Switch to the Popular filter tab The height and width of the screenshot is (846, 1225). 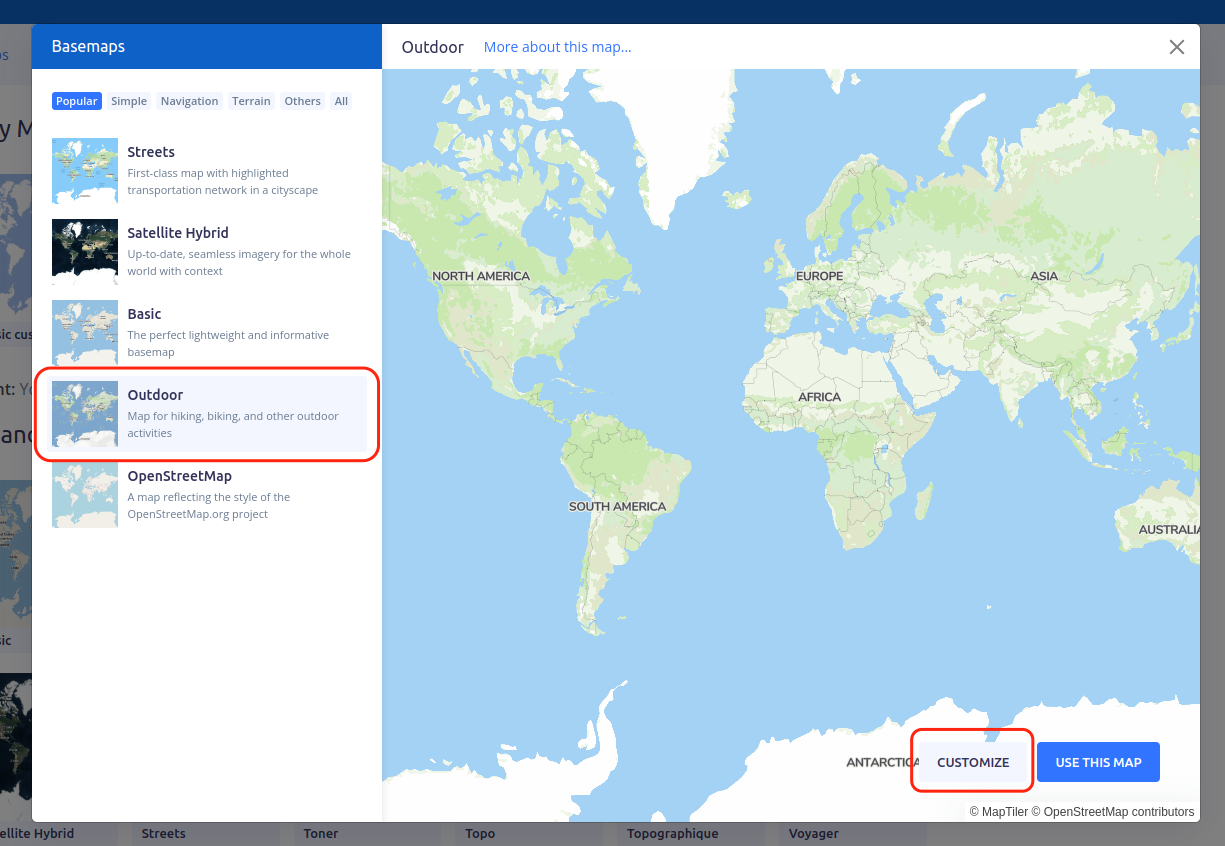coord(77,101)
